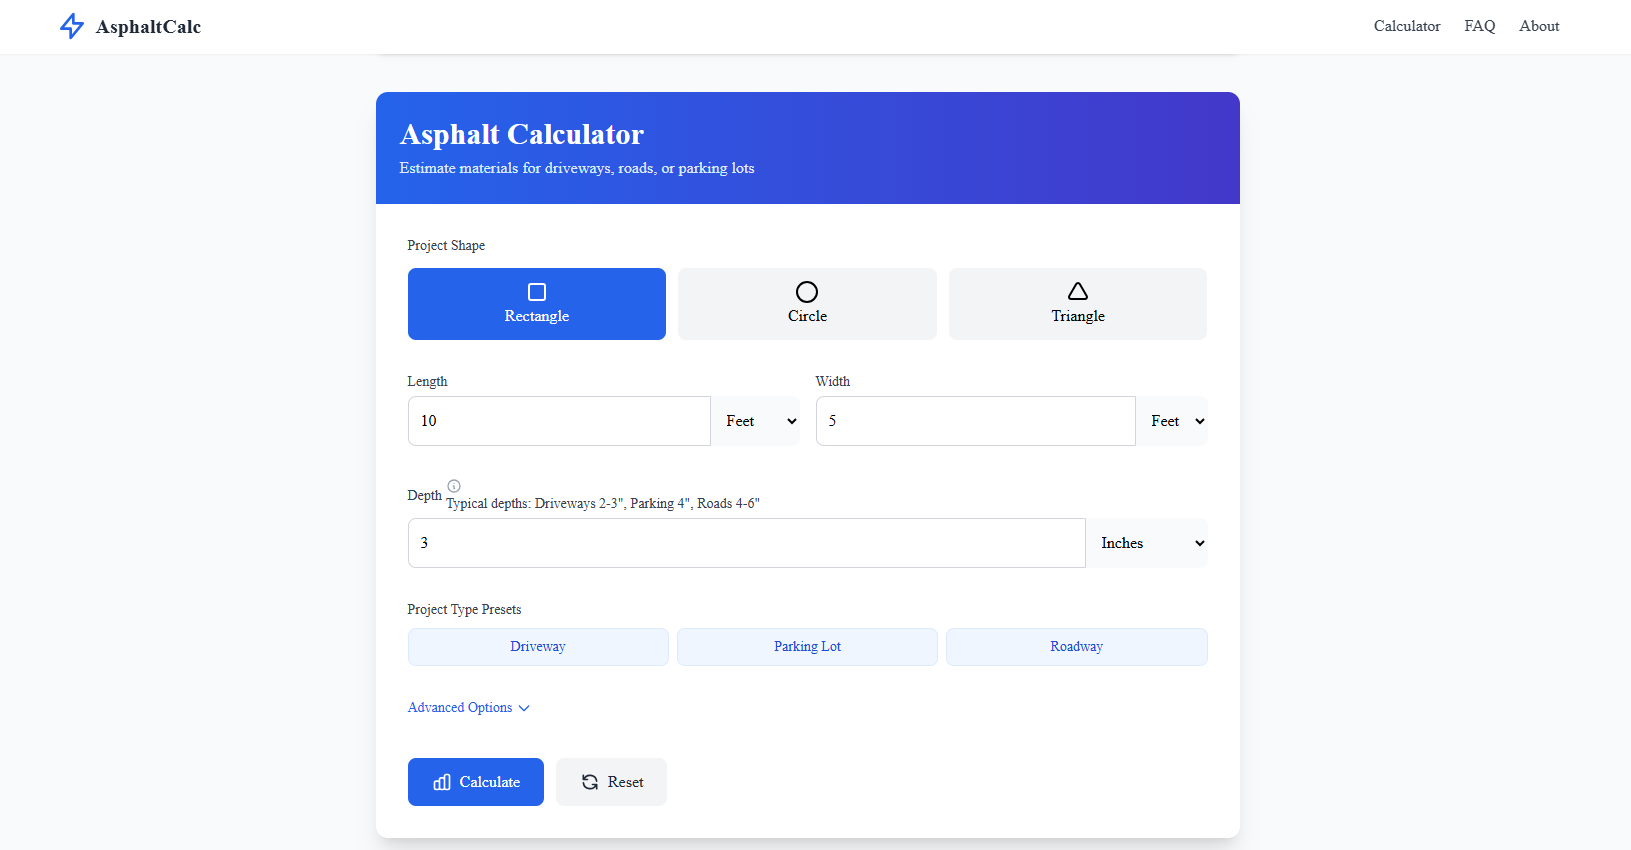The image size is (1631, 850).
Task: Click the bar chart icon on Calculate
Action: click(442, 782)
